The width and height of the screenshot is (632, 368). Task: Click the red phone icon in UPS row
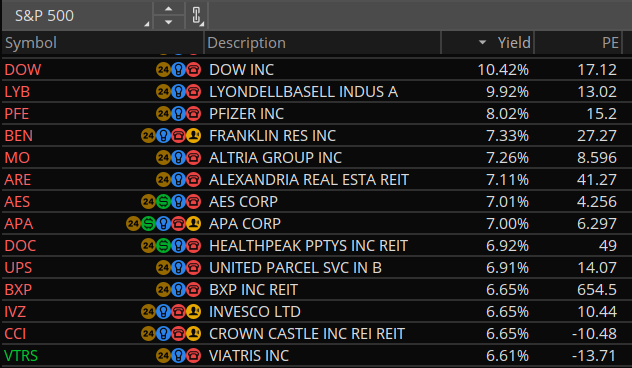(193, 268)
